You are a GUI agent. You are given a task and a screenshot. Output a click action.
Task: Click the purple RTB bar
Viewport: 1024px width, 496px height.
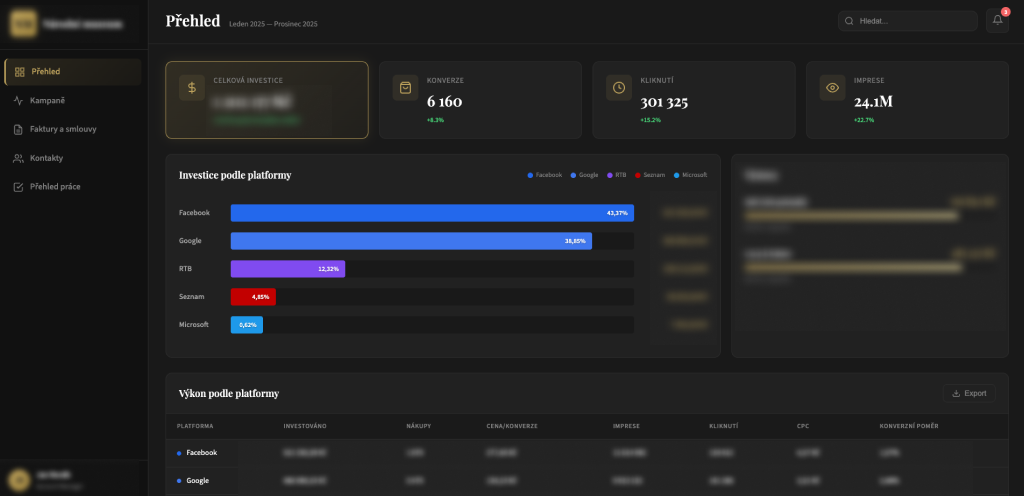coord(287,269)
